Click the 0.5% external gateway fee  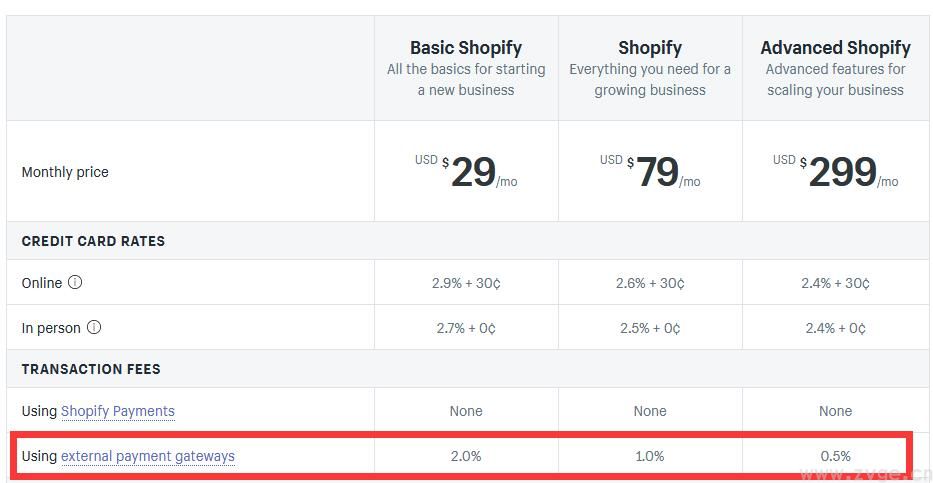[x=835, y=456]
